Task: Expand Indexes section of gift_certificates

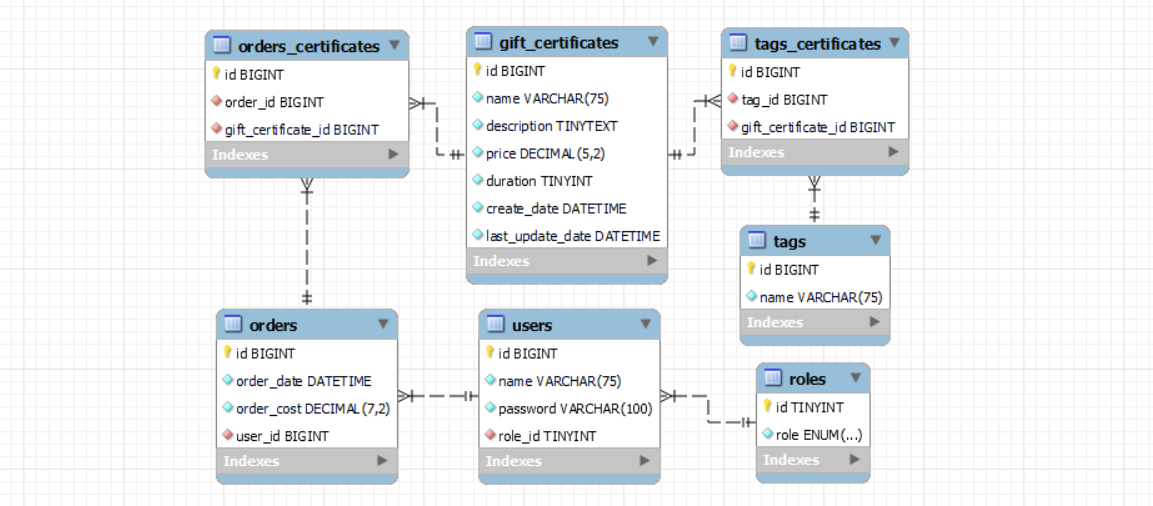Action: coord(652,260)
